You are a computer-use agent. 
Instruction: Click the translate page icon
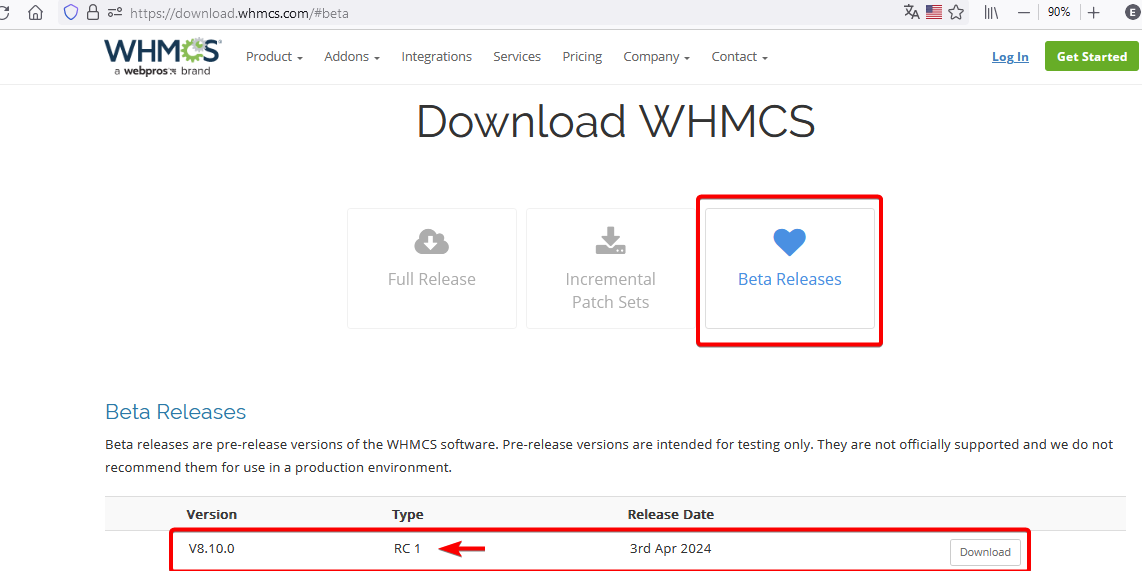click(911, 12)
